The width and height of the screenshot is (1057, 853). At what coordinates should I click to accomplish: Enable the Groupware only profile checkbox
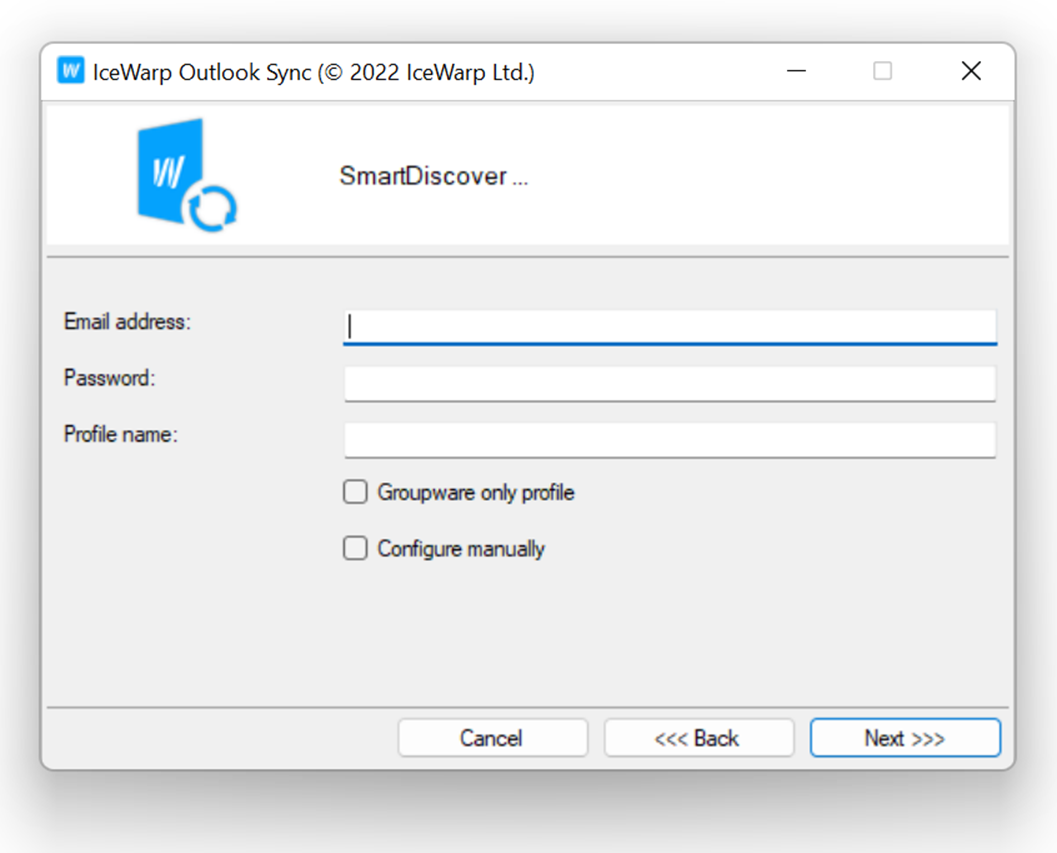355,492
